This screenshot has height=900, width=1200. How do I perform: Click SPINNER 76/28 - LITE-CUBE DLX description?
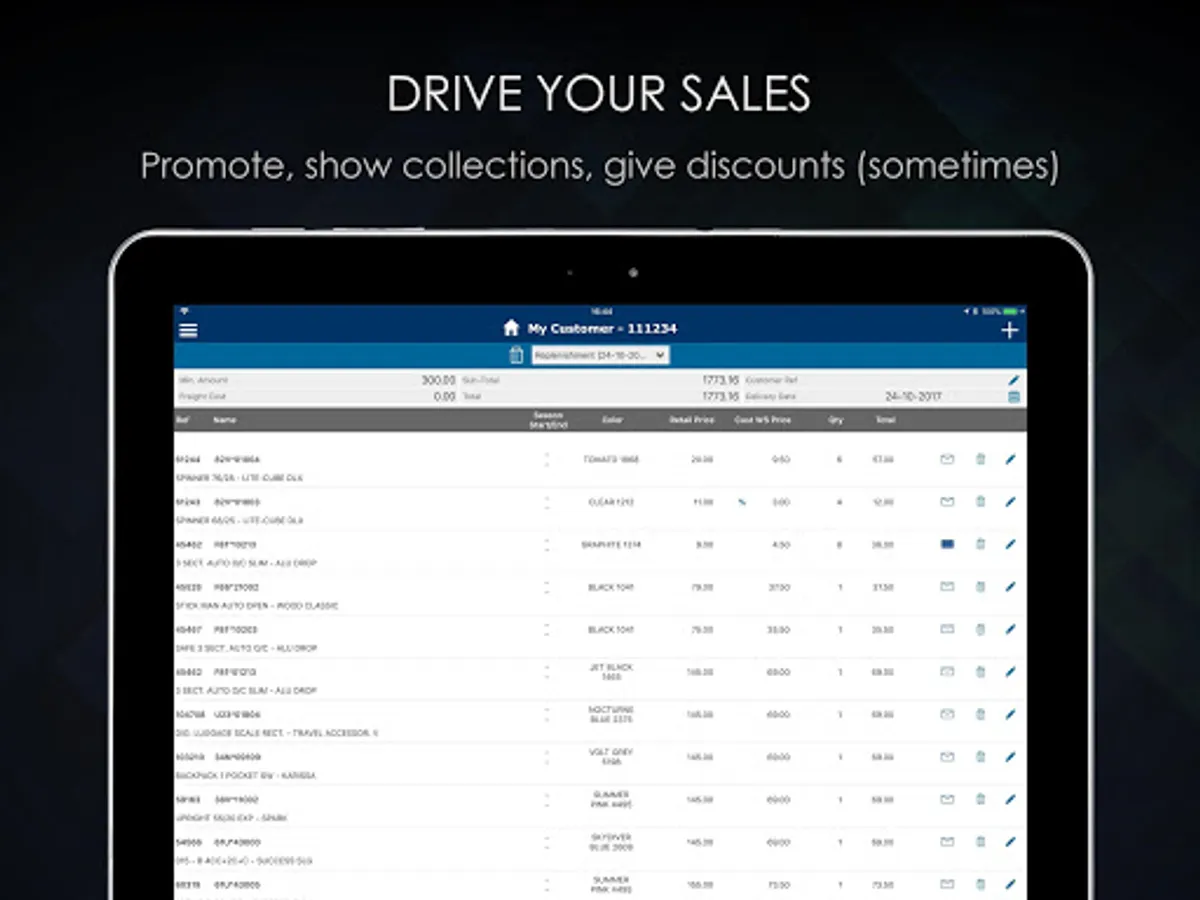click(239, 478)
